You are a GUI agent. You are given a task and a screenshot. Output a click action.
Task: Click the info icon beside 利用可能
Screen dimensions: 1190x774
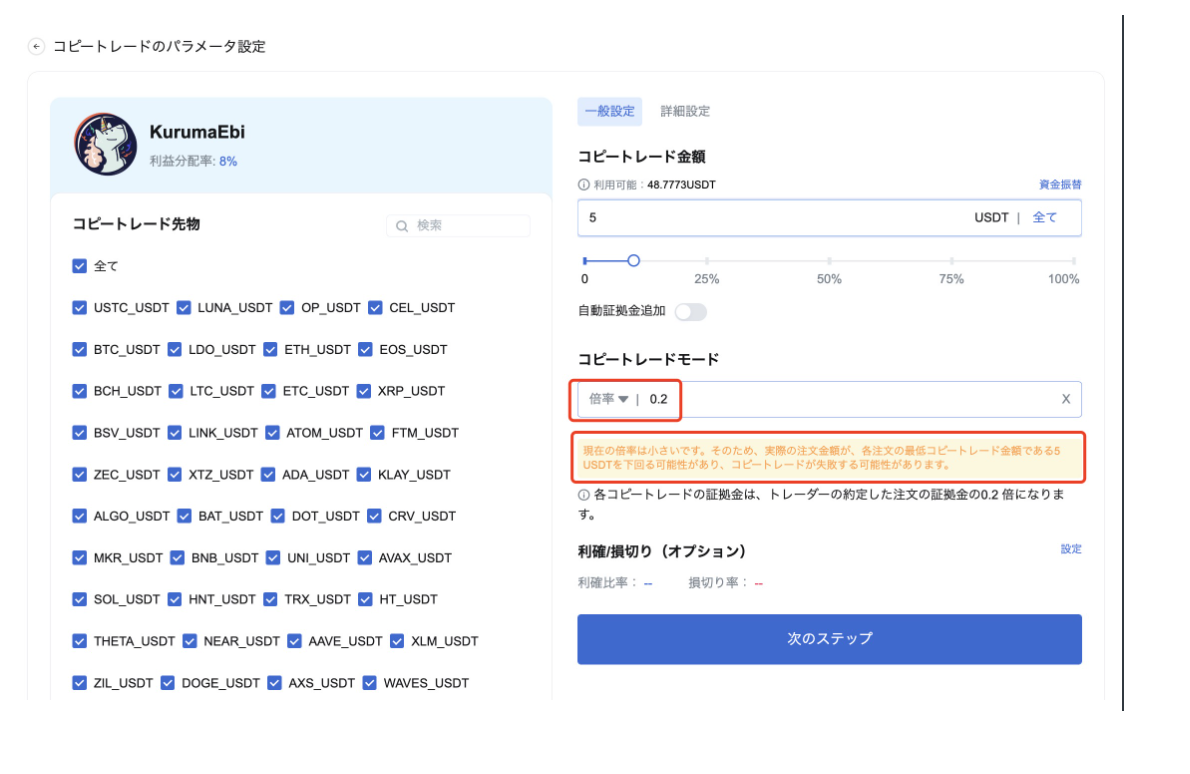[584, 184]
